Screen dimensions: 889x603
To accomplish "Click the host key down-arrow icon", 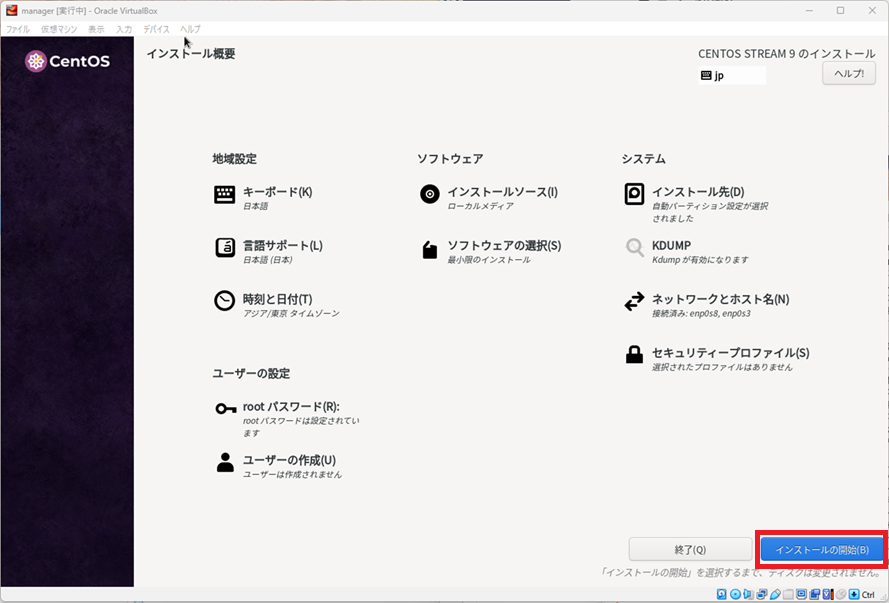I will click(x=854, y=594).
